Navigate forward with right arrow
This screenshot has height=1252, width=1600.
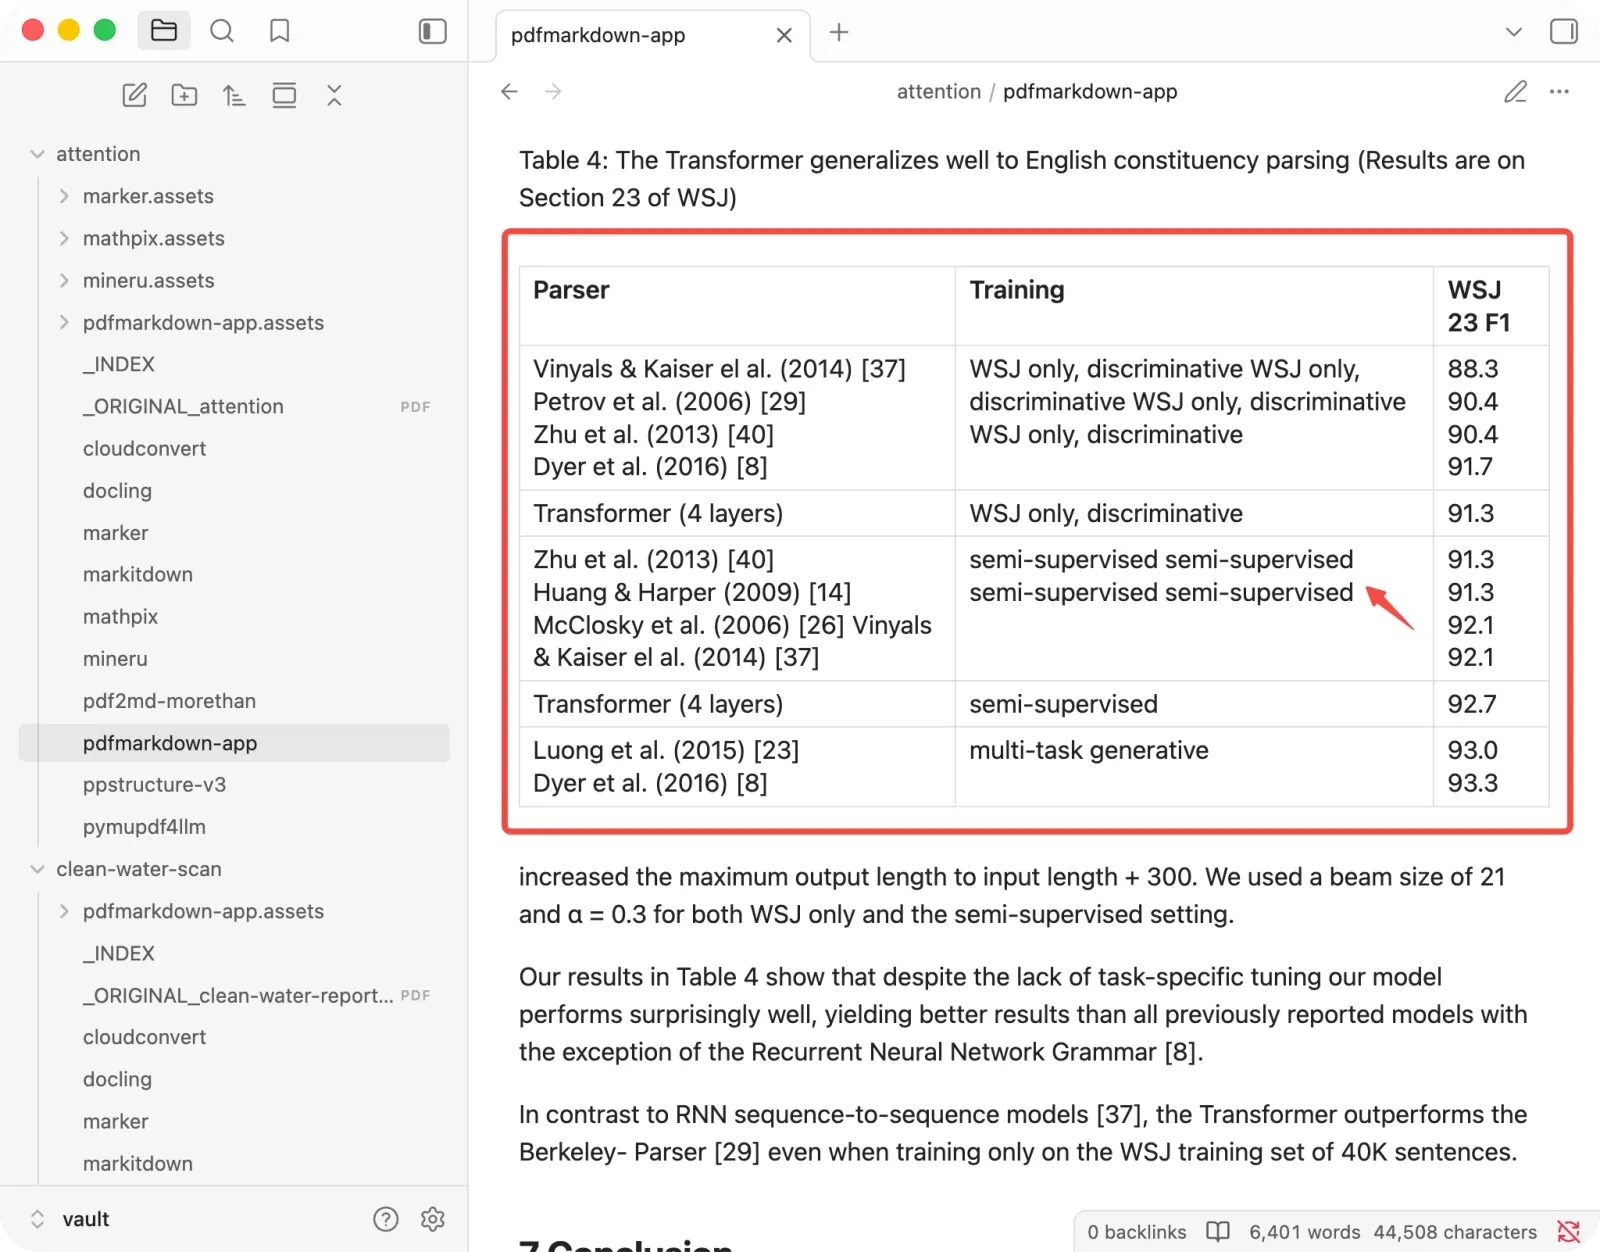pos(553,91)
